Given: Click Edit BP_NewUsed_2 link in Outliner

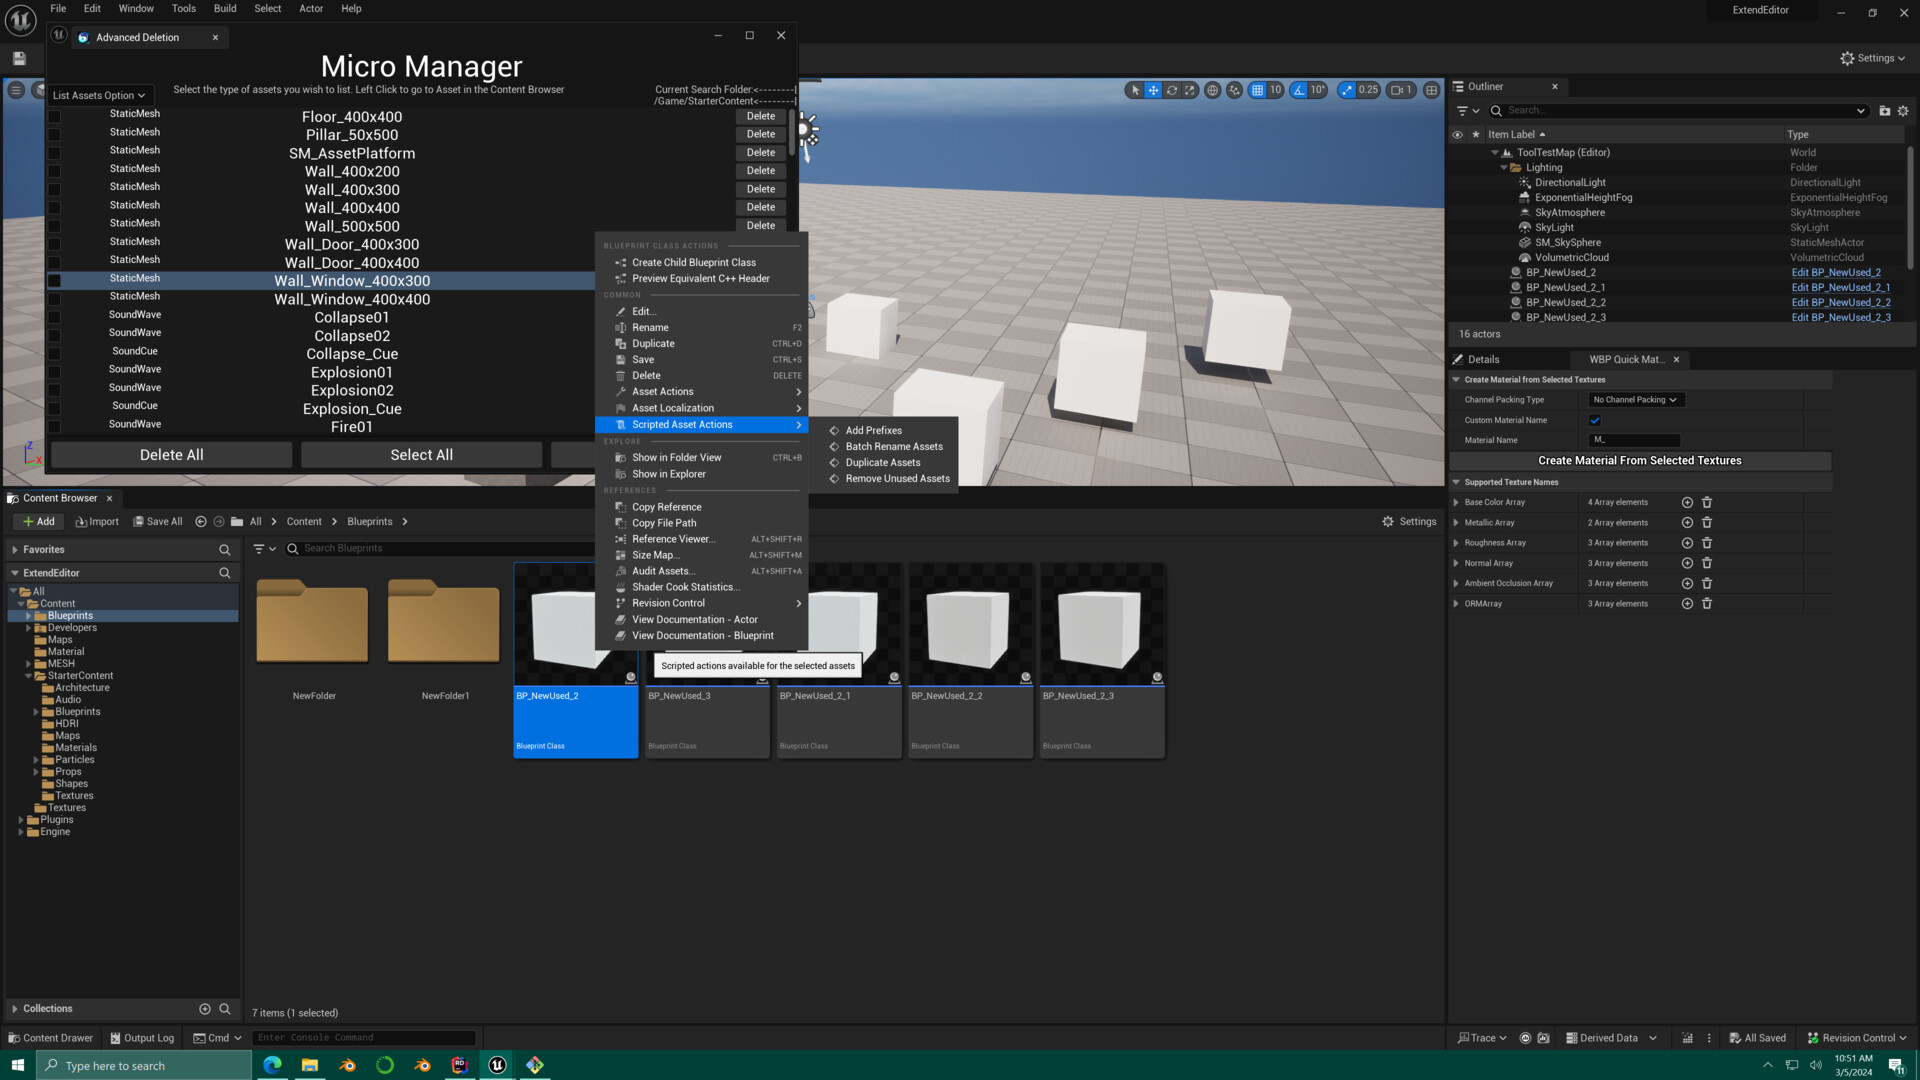Looking at the screenshot, I should coord(1836,272).
